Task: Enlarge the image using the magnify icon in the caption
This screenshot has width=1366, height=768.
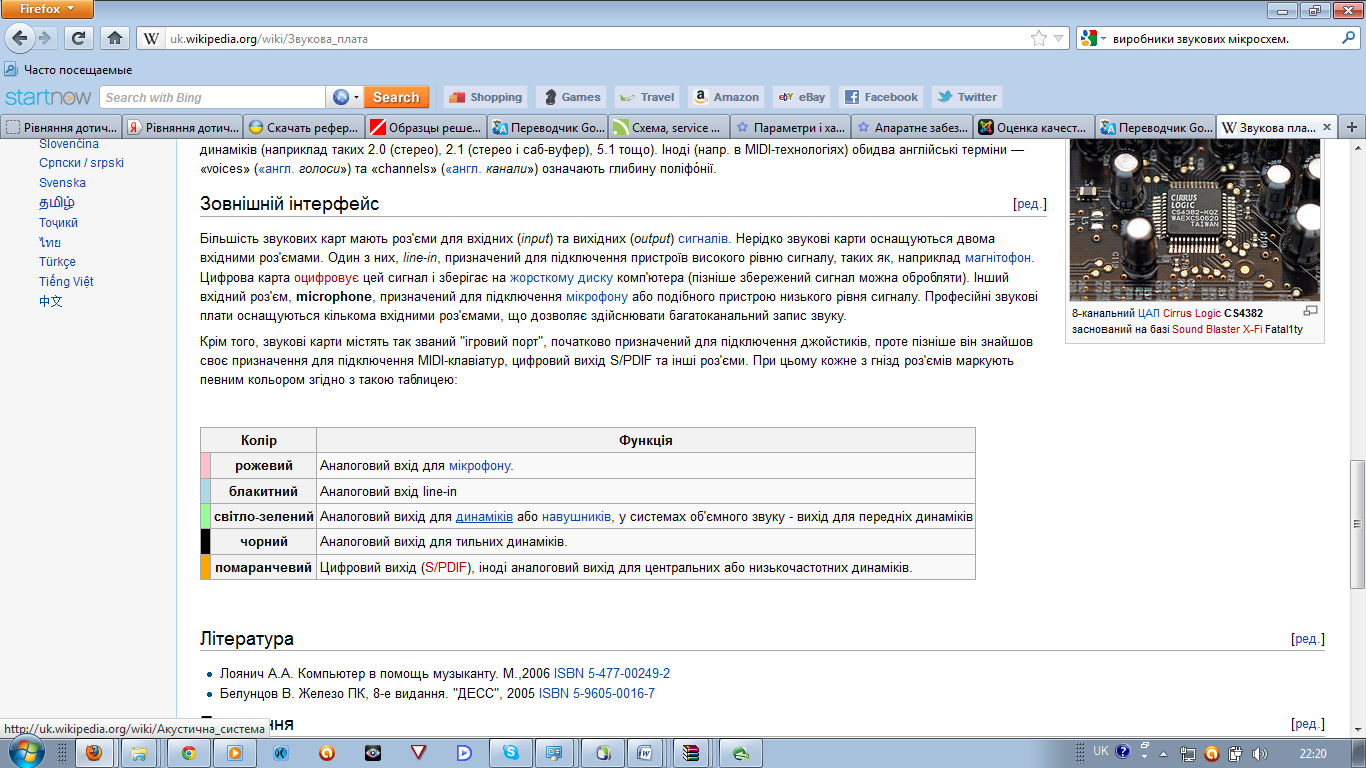Action: pos(1310,312)
